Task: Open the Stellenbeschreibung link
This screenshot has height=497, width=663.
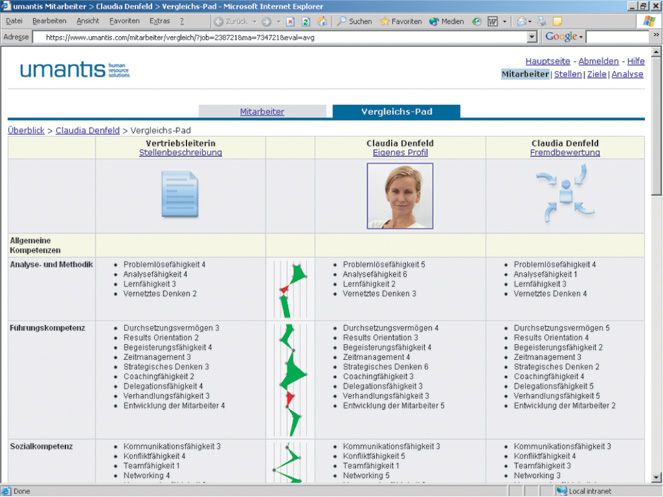Action: point(180,153)
